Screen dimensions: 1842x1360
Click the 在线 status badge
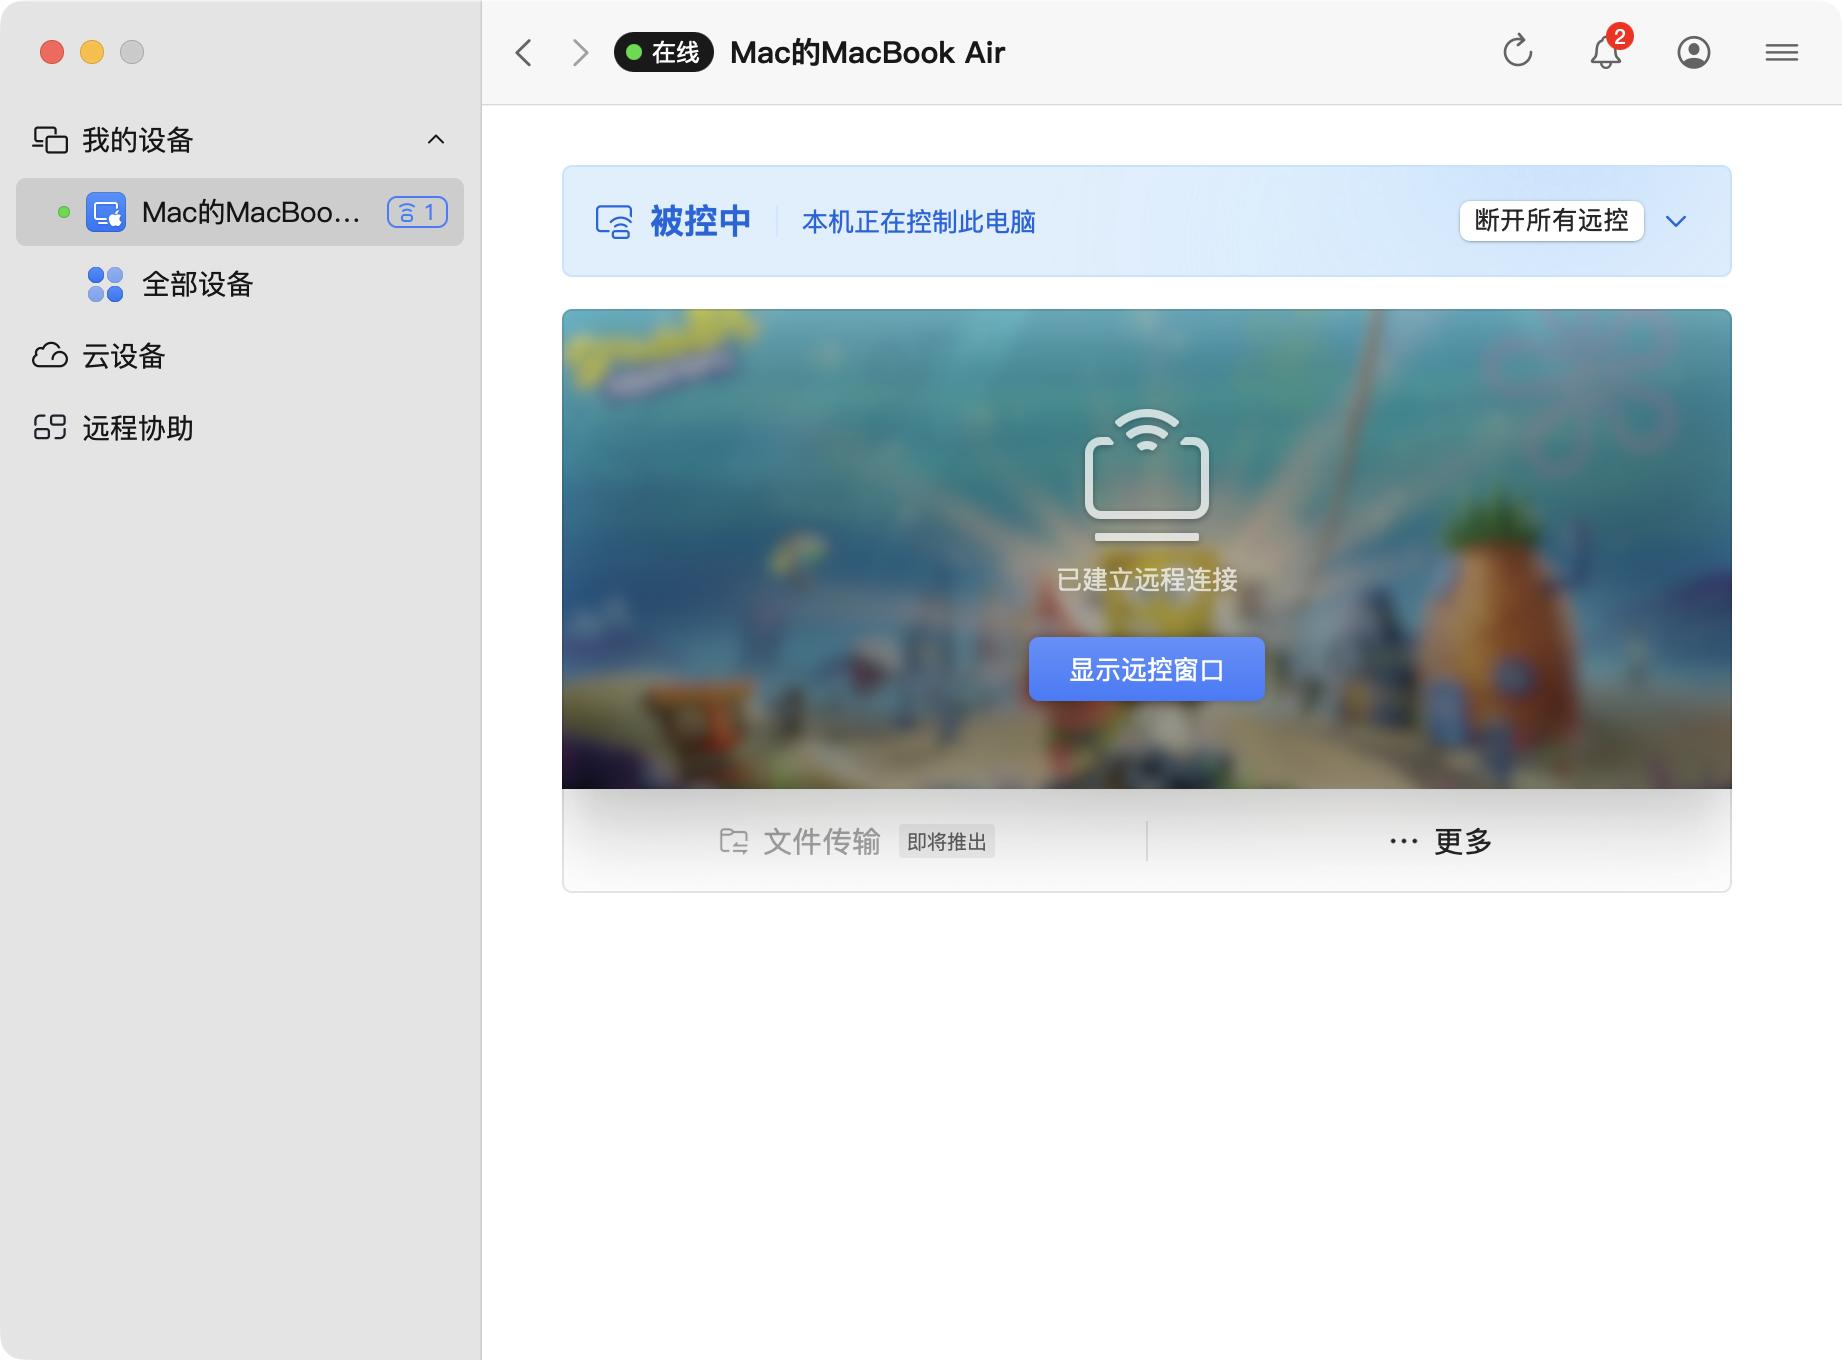point(664,52)
